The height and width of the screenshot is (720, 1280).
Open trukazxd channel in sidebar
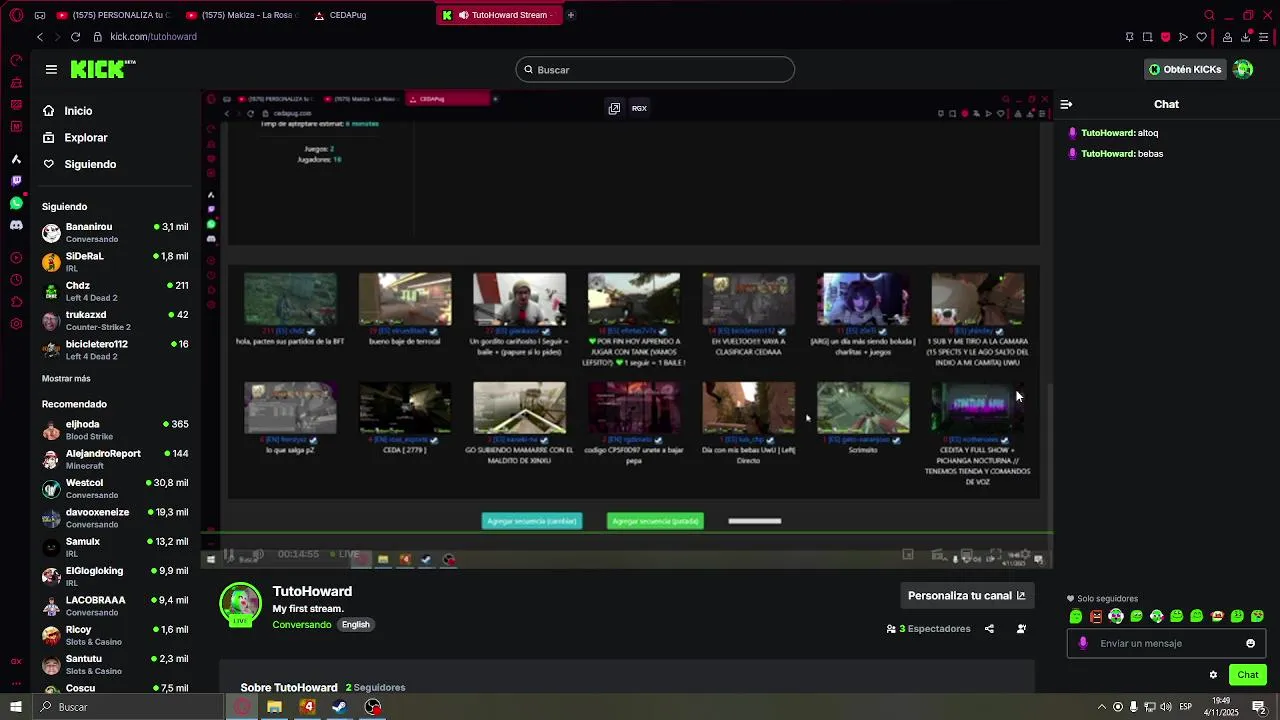click(115, 320)
